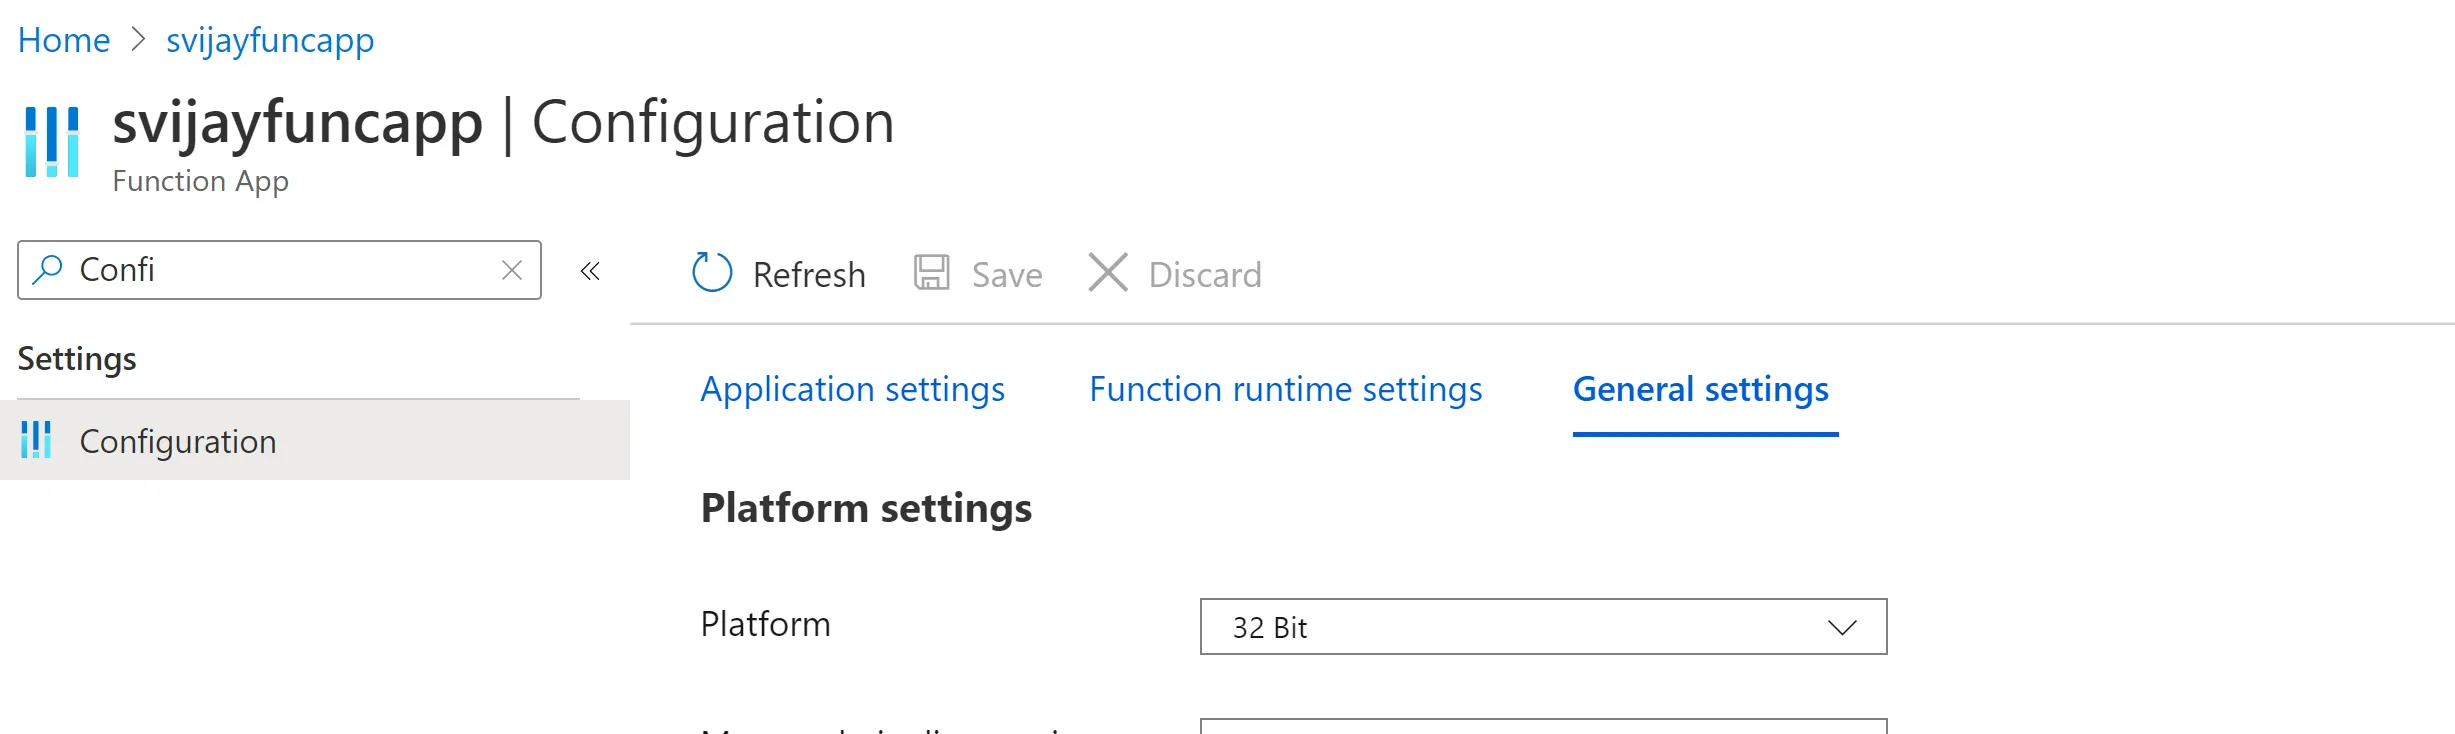Screen dimensions: 2455x734
Task: Clear the menu search box text
Action: pos(512,270)
